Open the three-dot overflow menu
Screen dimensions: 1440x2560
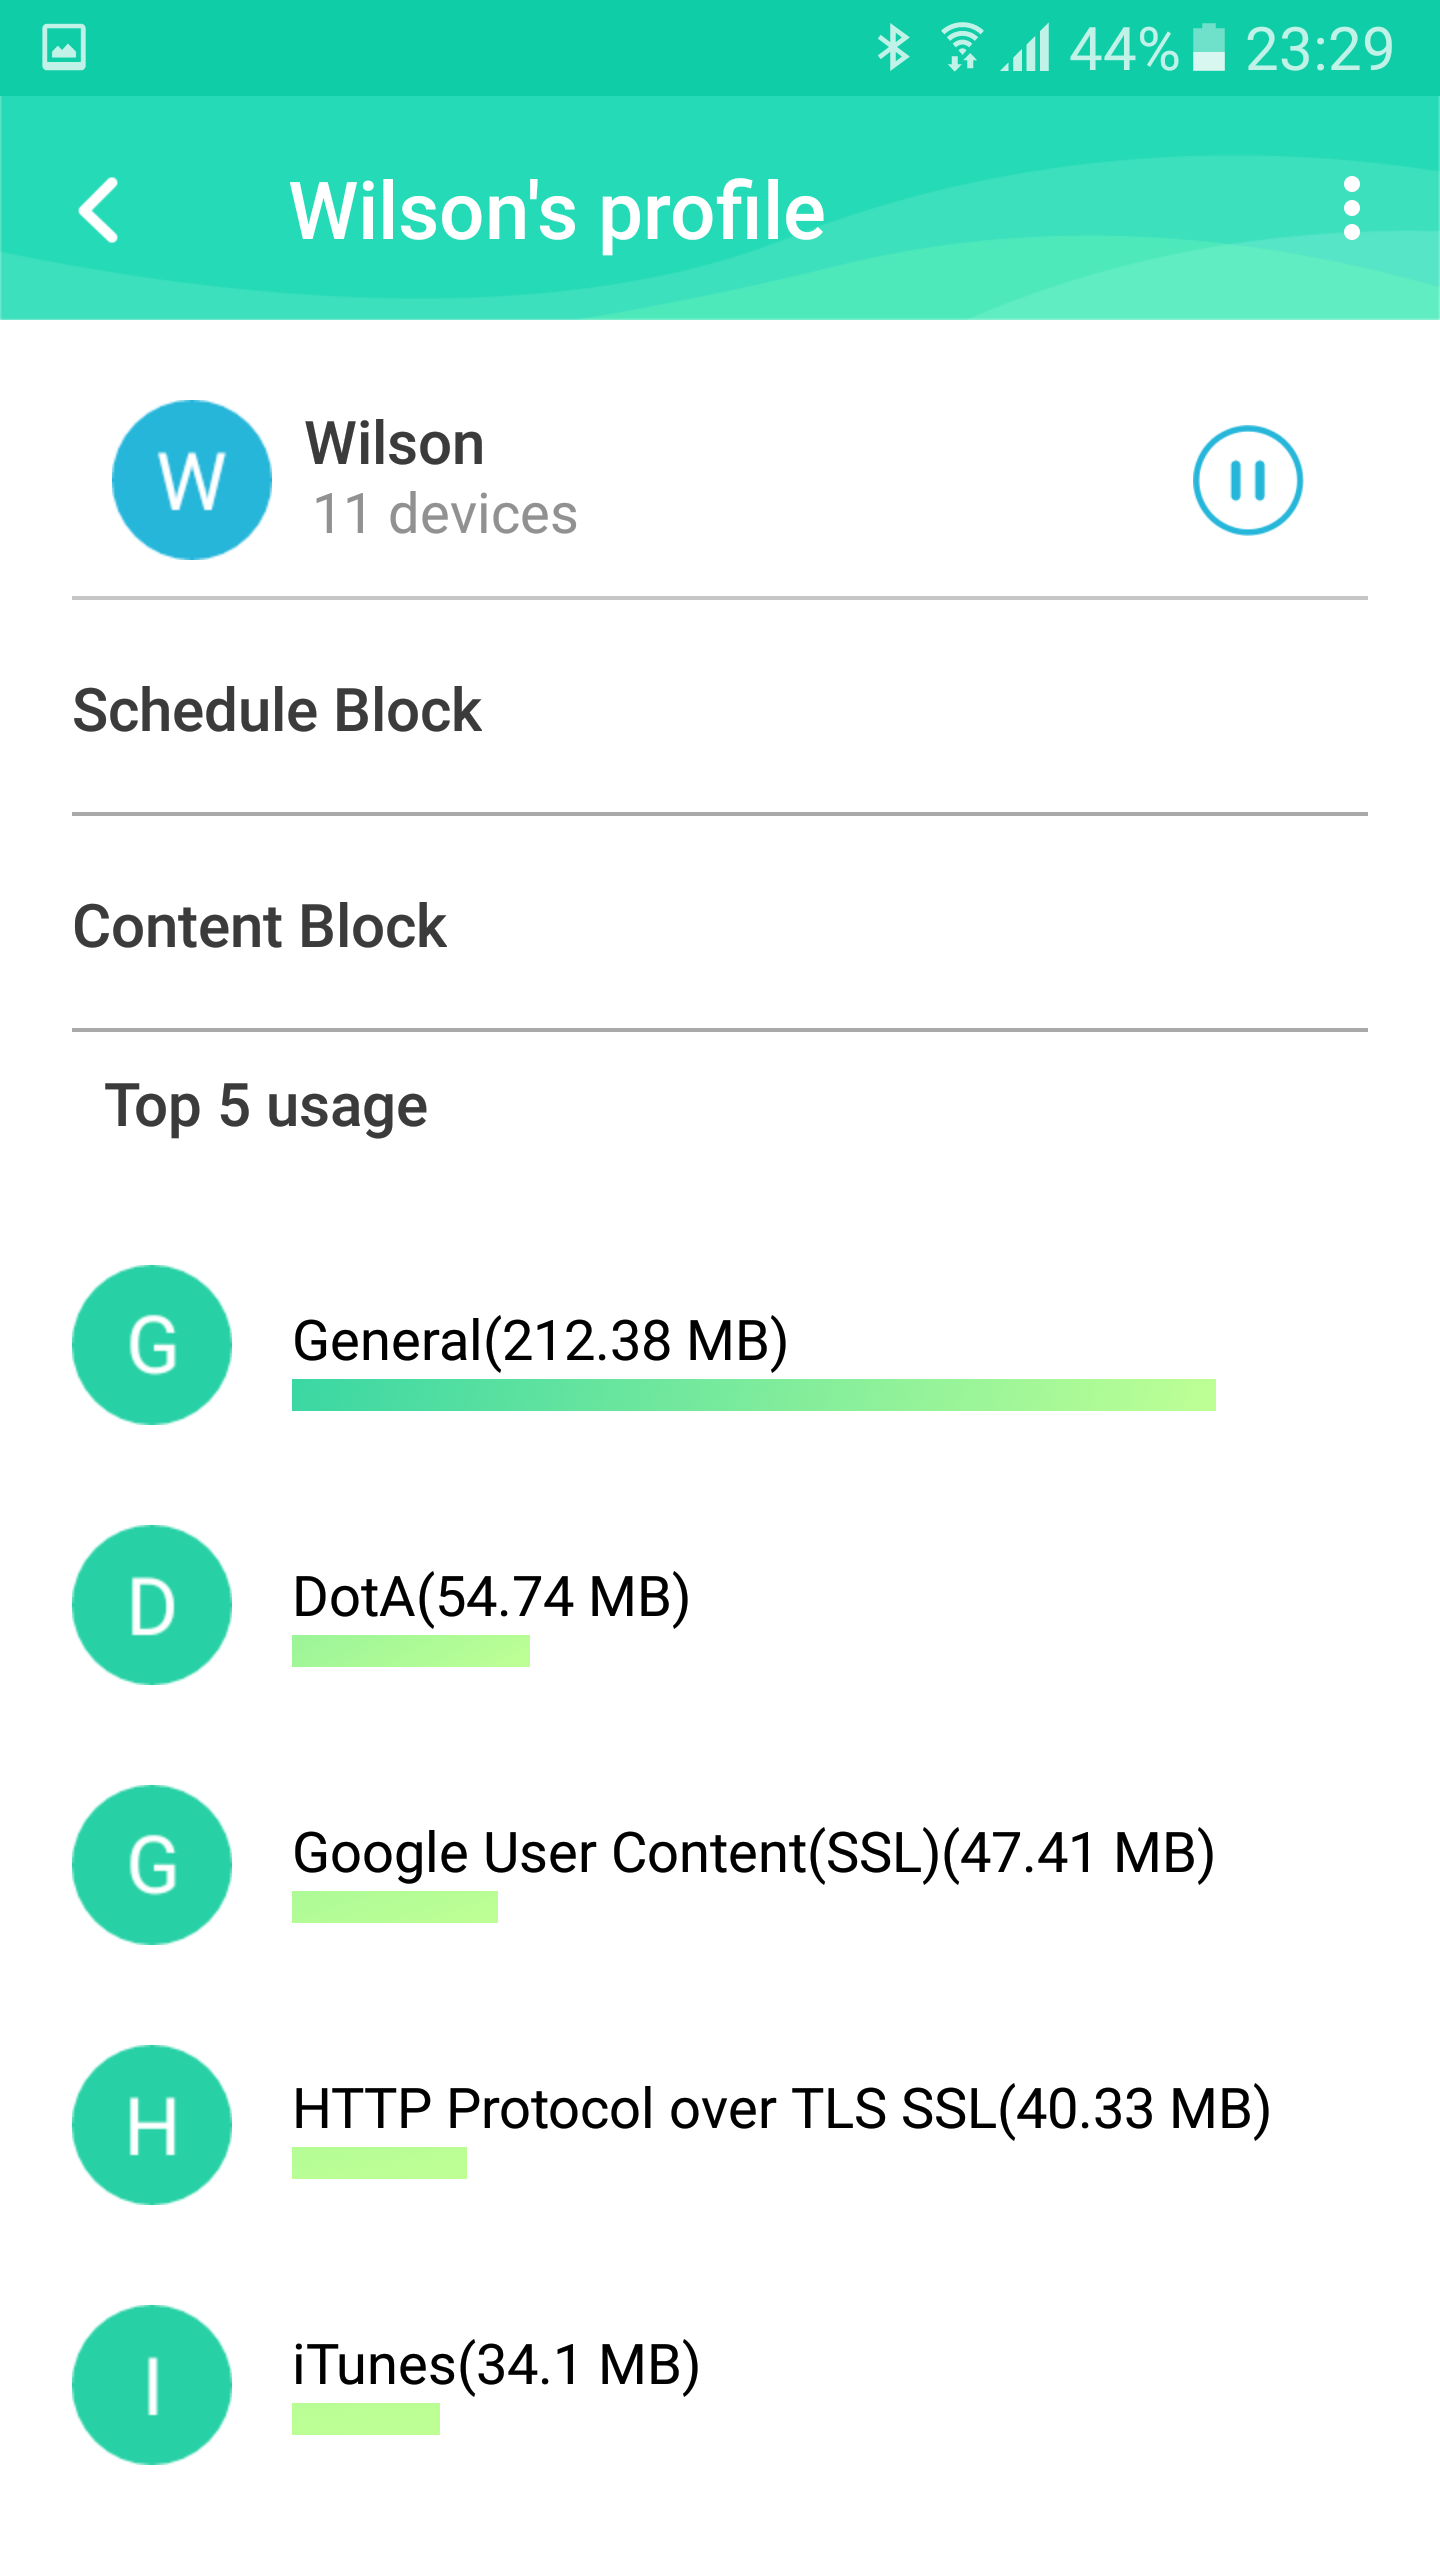click(1351, 209)
